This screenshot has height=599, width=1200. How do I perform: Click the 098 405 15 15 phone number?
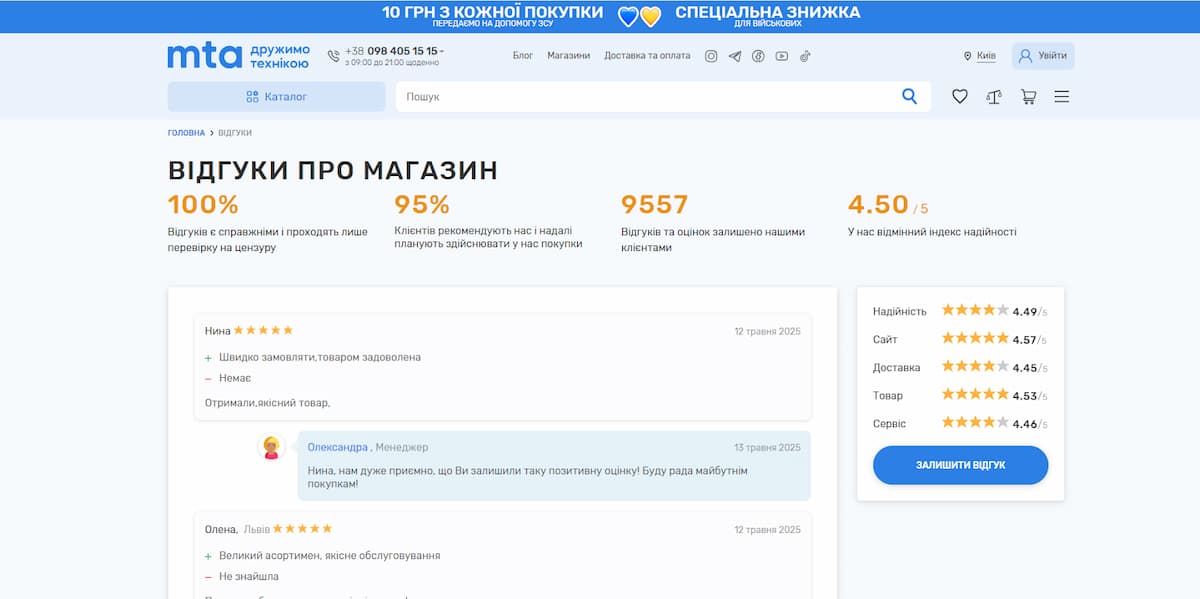[x=402, y=51]
